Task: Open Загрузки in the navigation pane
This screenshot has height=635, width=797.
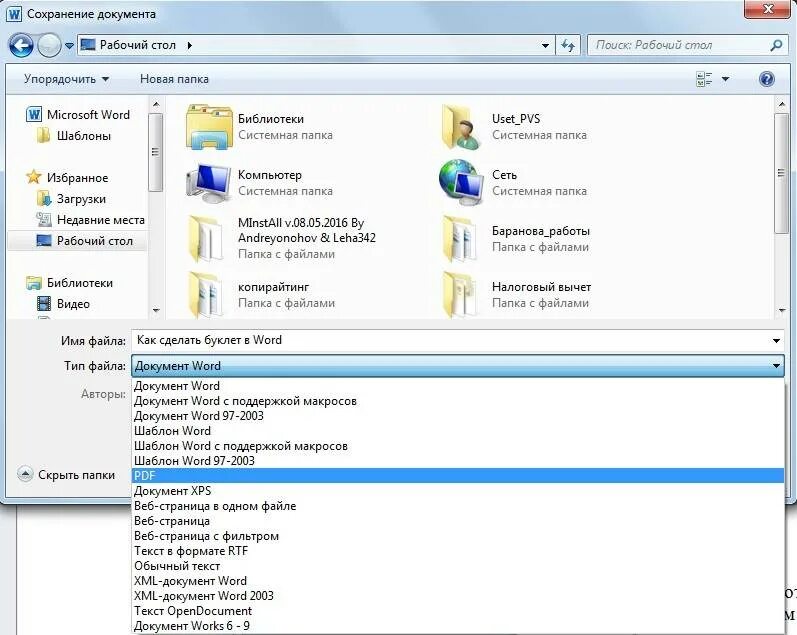Action: tap(71, 199)
